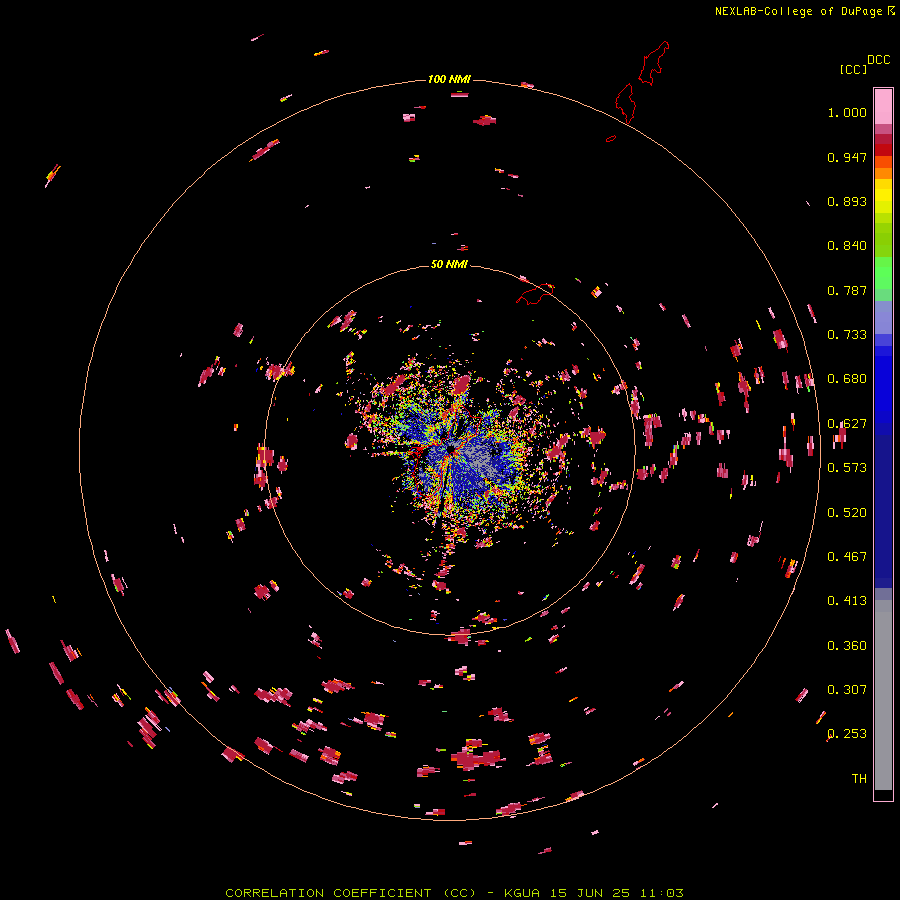Click the 0.253 scale value
The image size is (900, 900).
click(847, 734)
